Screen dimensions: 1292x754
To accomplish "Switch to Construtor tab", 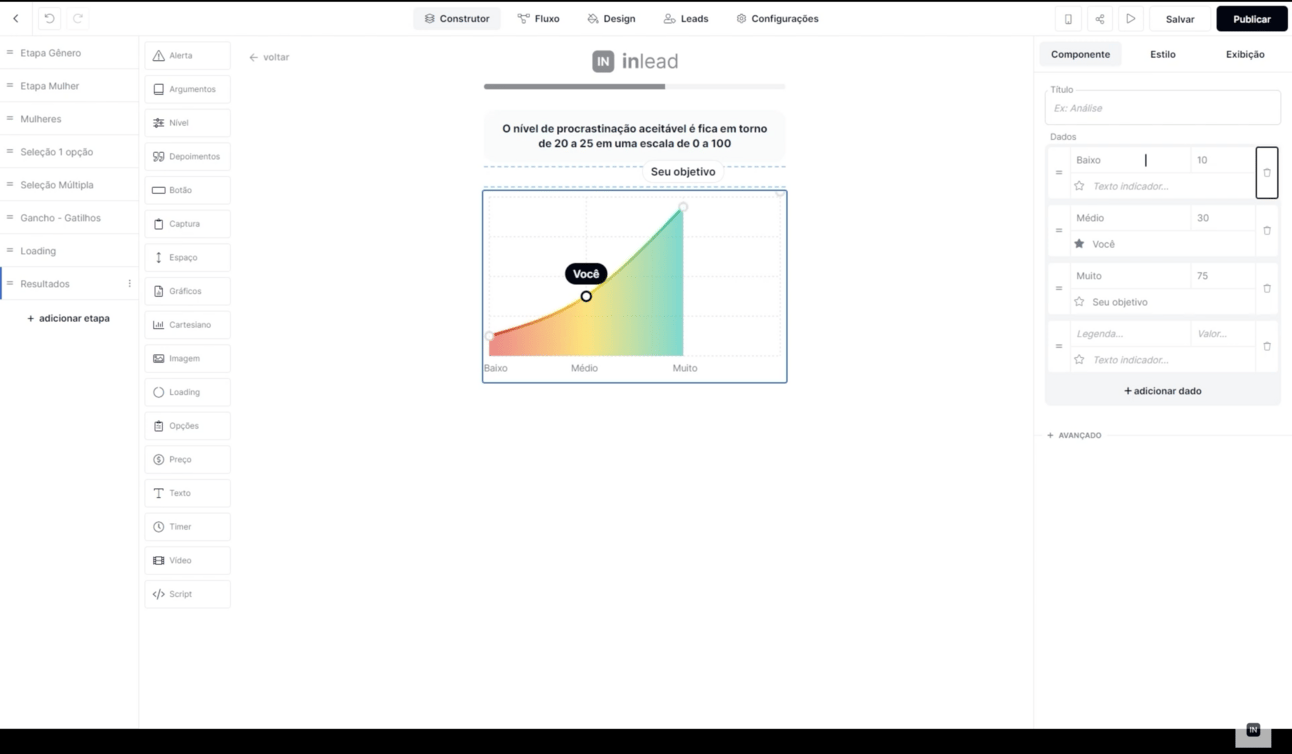I will [x=457, y=19].
